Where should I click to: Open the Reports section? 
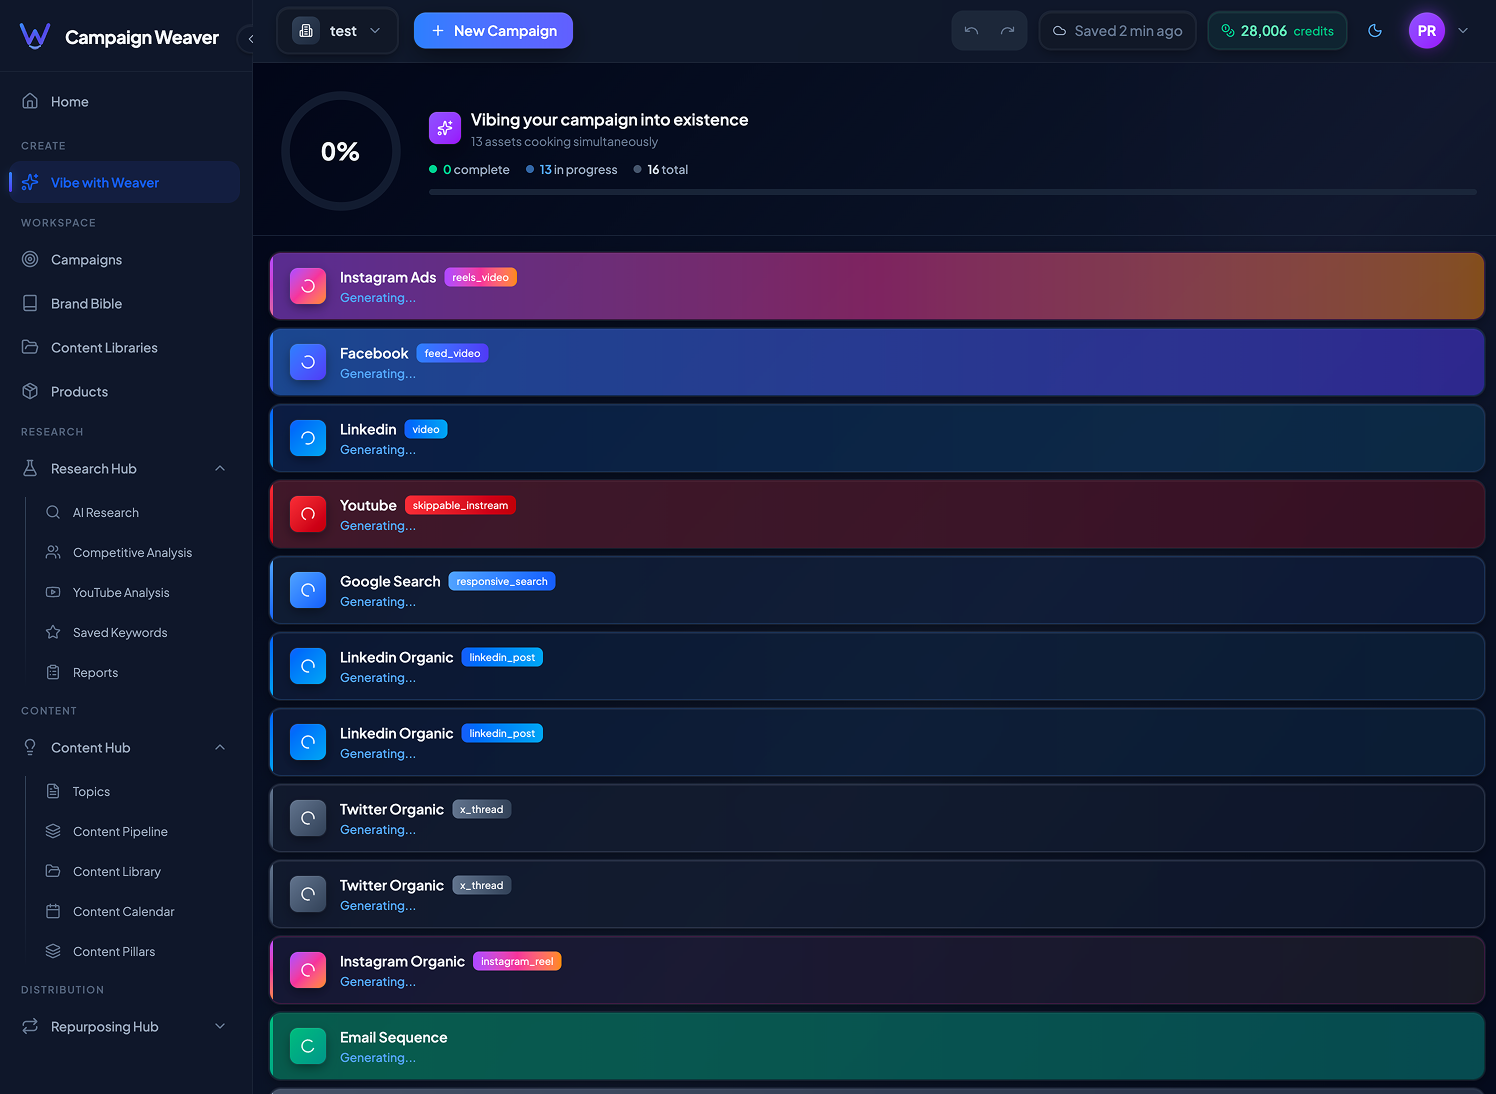point(95,672)
